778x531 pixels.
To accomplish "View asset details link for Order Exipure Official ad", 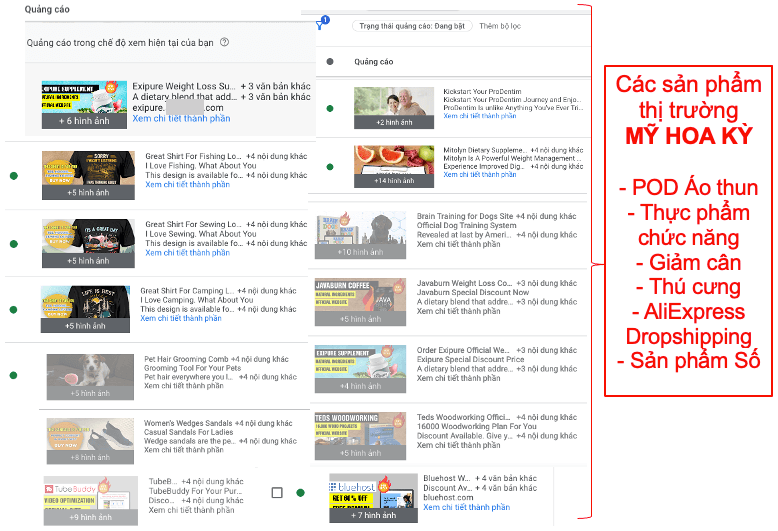I will pos(458,378).
